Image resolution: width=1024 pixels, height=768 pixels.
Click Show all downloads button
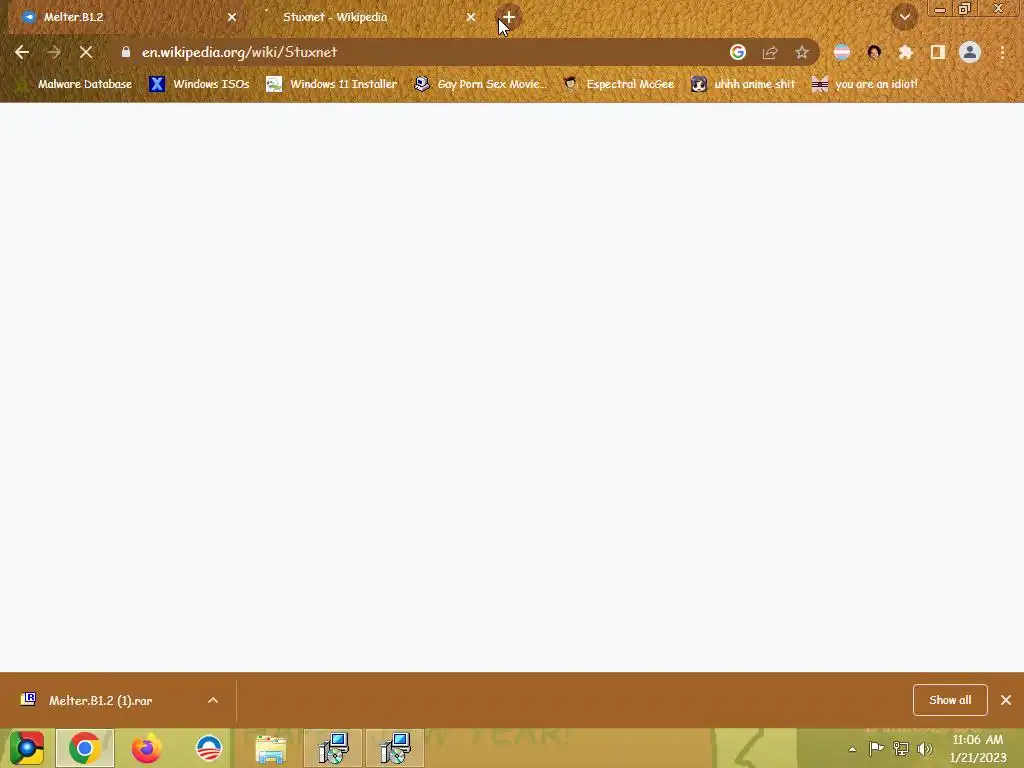point(950,700)
